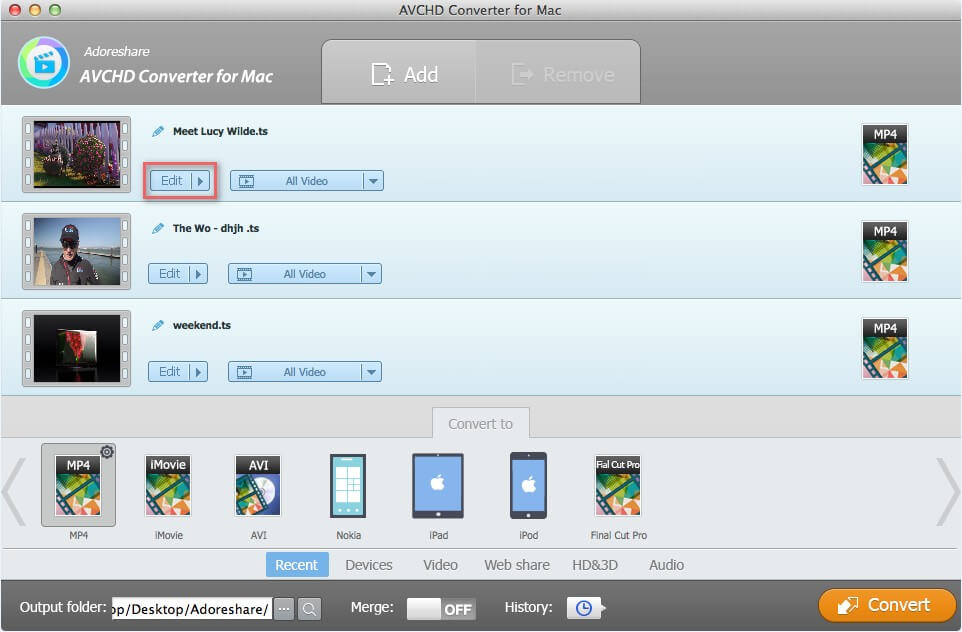This screenshot has width=962, height=632.
Task: Click MP4 output format icon for Meet Lucy Wilde.ts
Action: tap(885, 155)
